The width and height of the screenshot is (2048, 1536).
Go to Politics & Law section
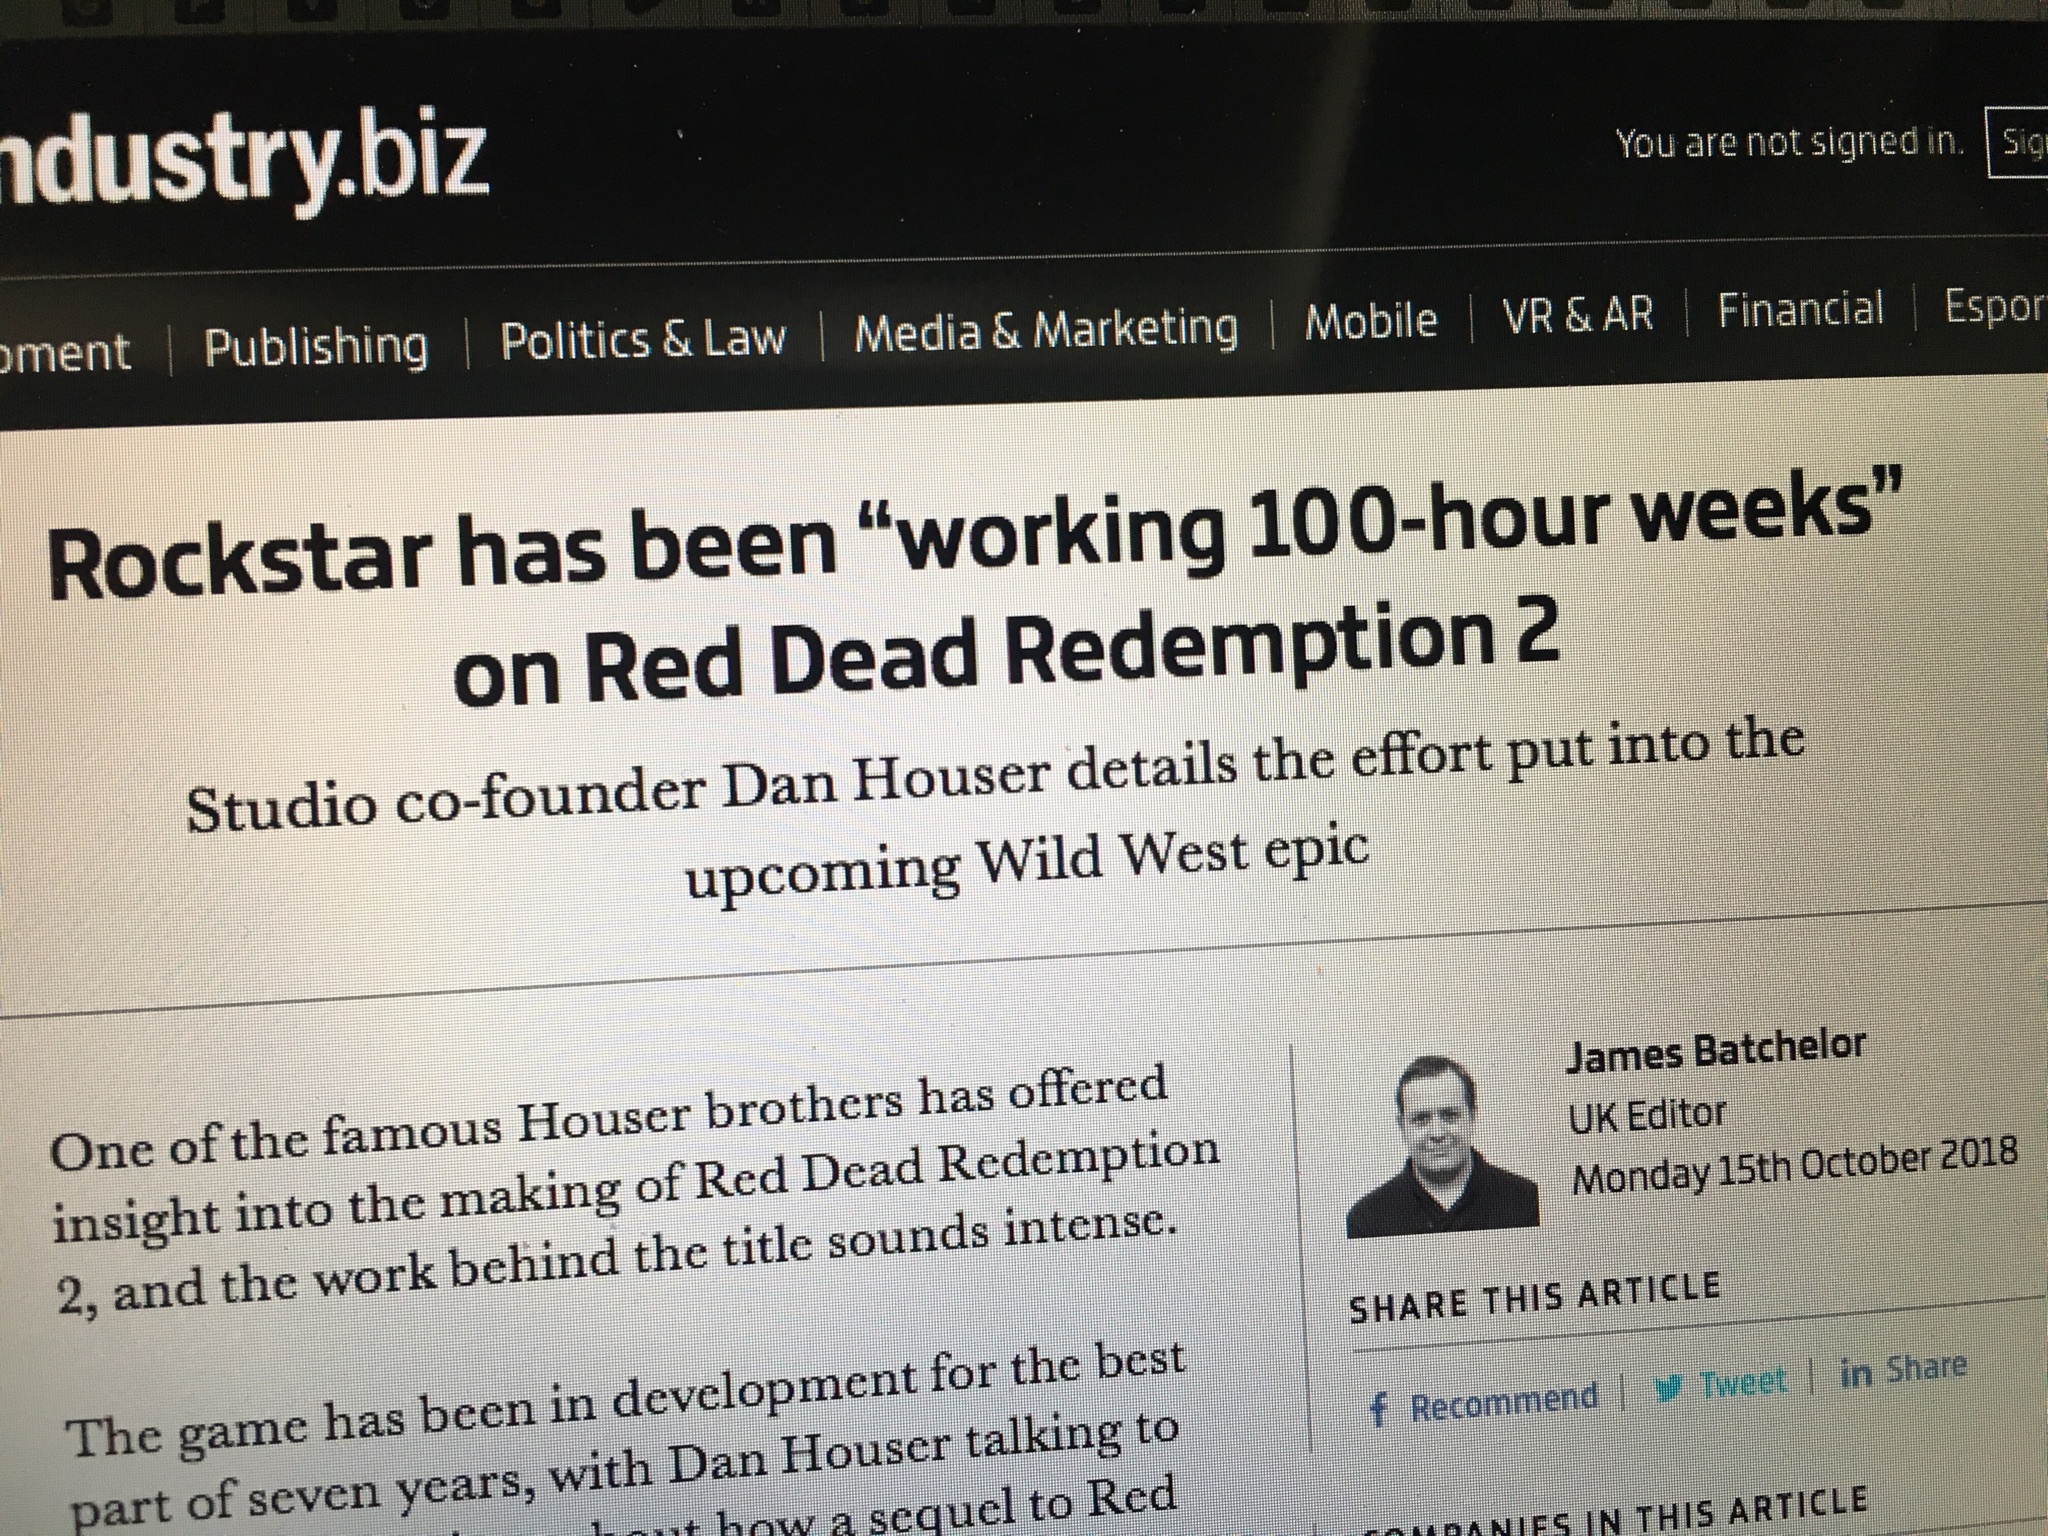coord(643,340)
